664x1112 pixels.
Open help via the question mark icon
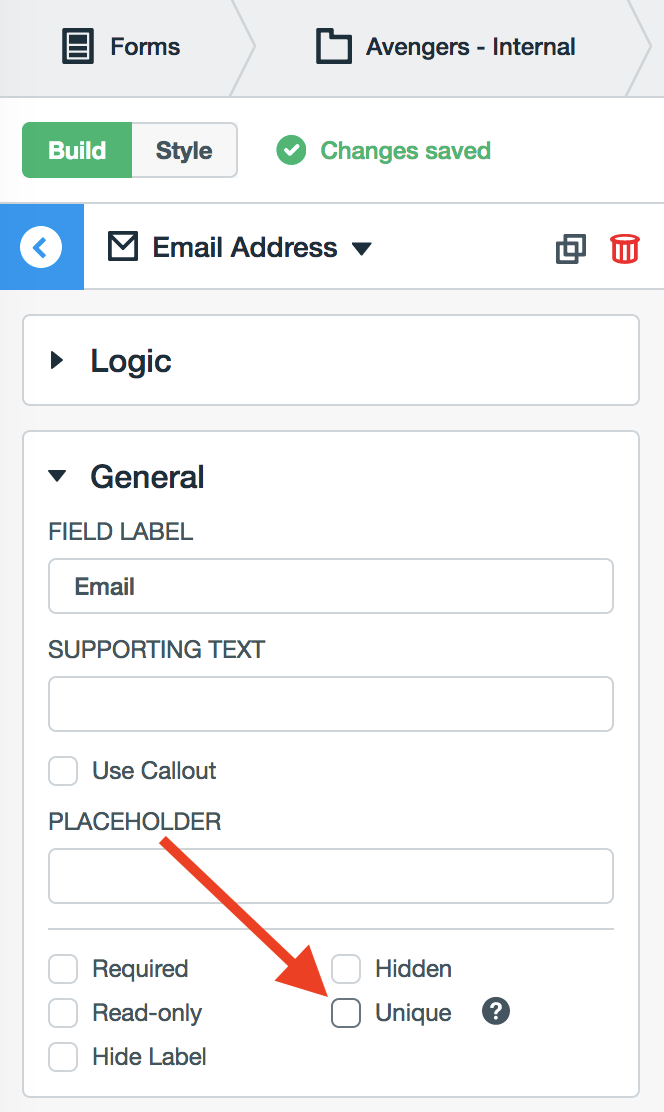coord(495,1012)
